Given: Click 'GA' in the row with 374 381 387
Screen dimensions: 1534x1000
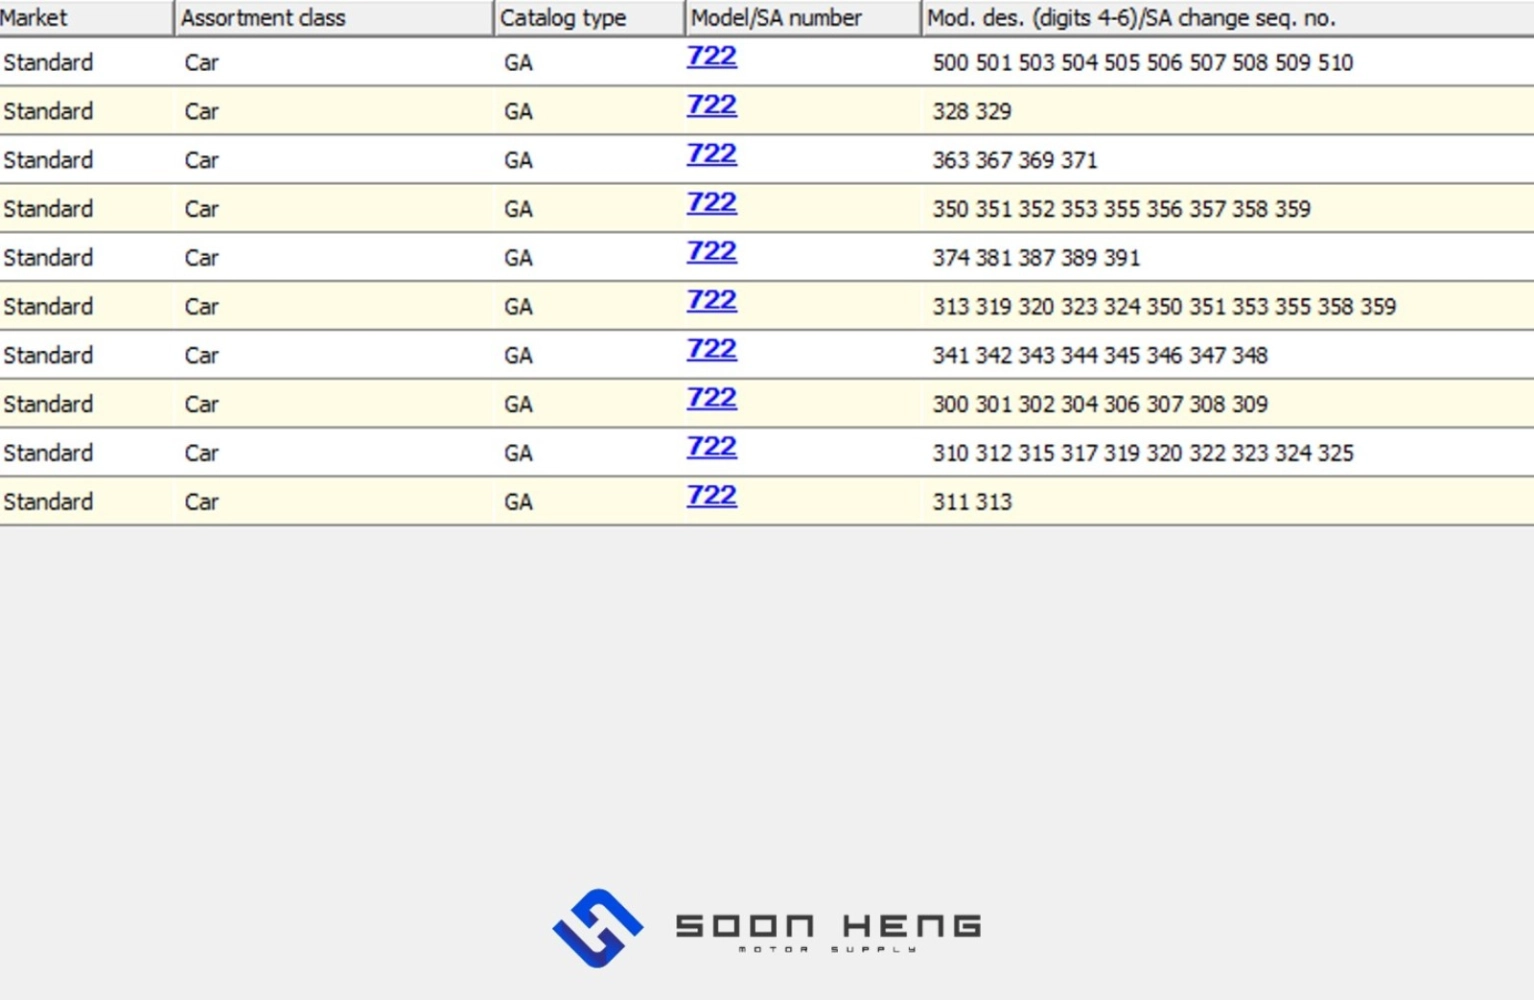Looking at the screenshot, I should coord(518,258).
